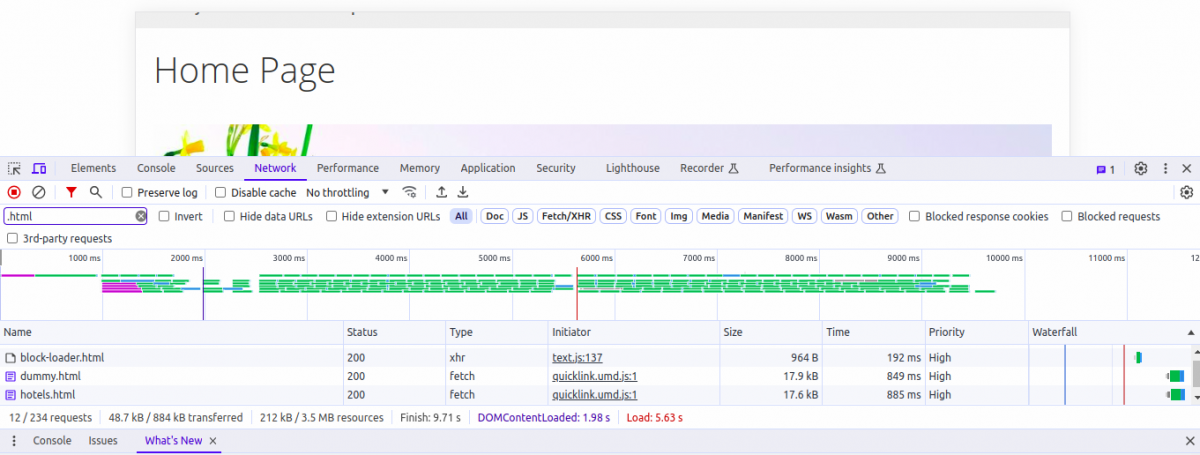Filter requests by Doc type
Image resolution: width=1200 pixels, height=455 pixels.
tap(494, 216)
